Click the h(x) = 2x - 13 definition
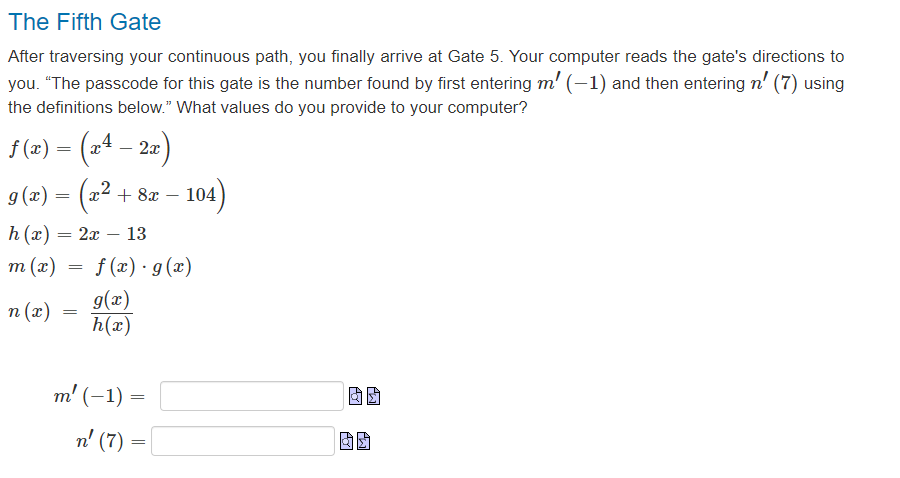Image resolution: width=900 pixels, height=478 pixels. click(77, 234)
